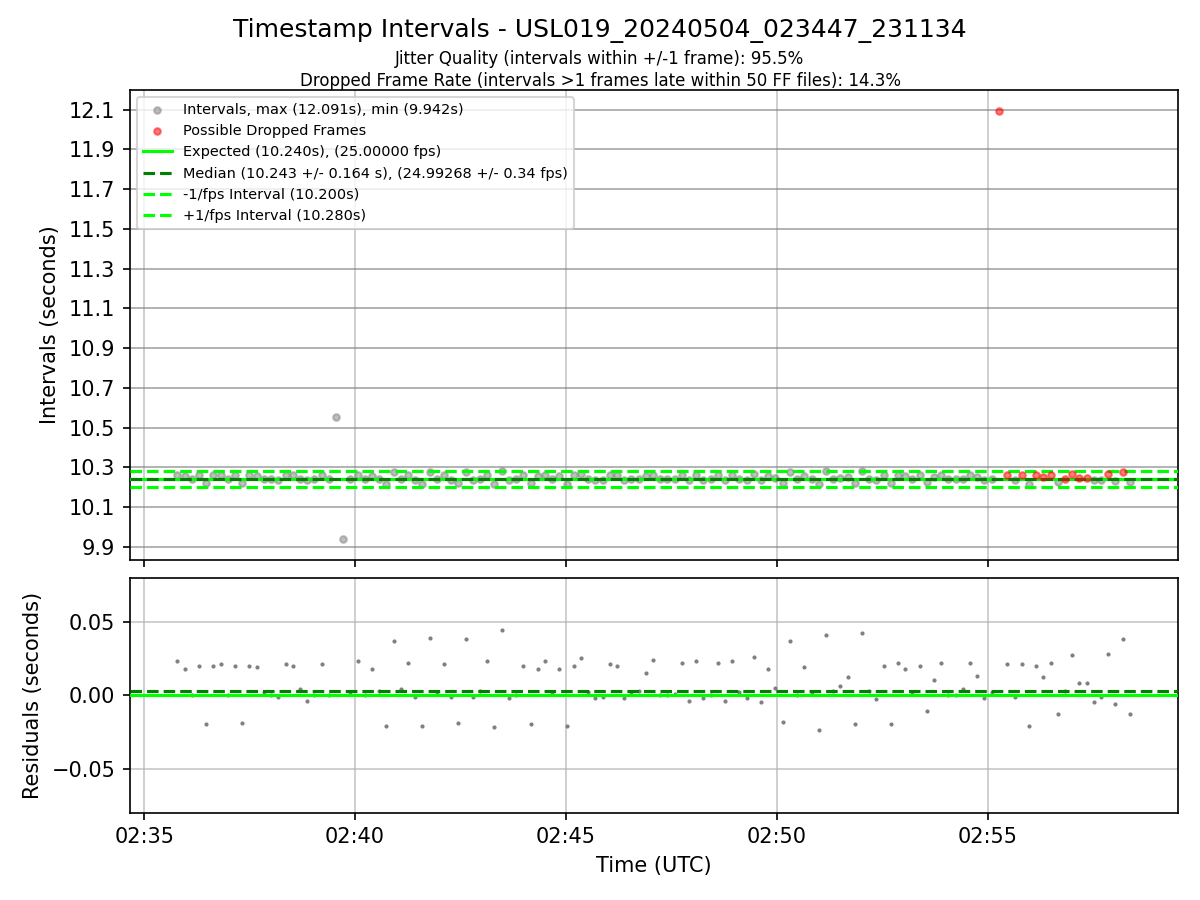
Task: Click the 02:50 x-axis tick label
Action: tap(777, 834)
